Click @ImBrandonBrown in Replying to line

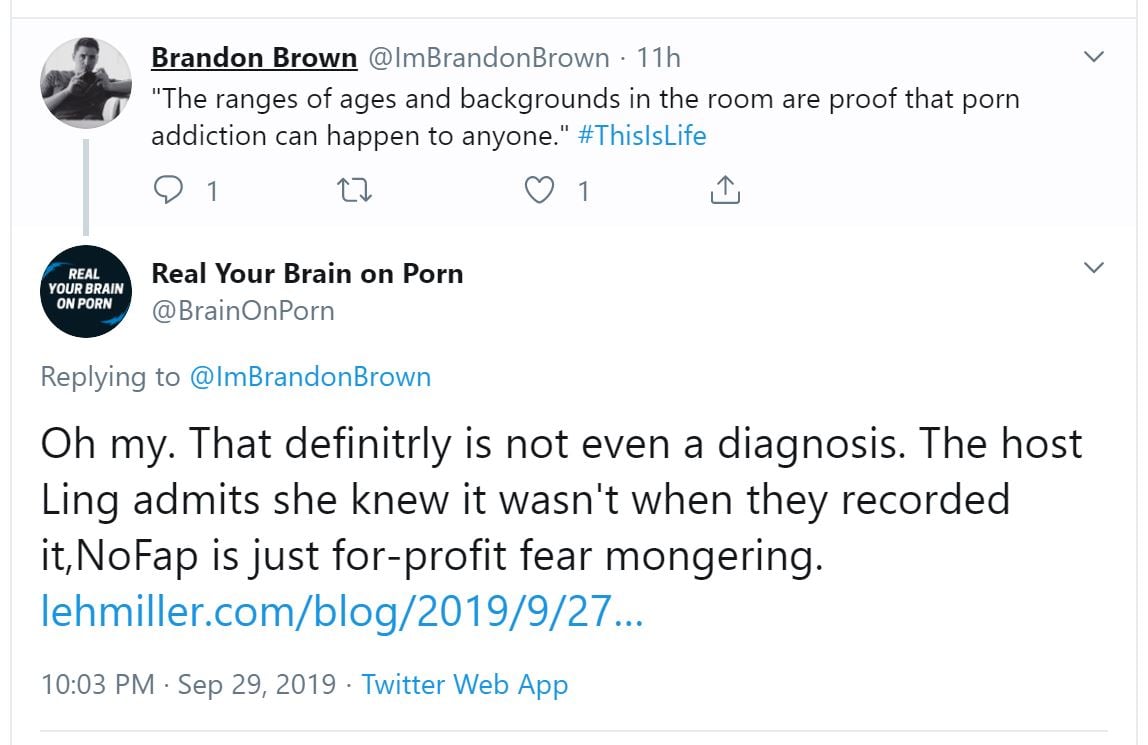(309, 377)
